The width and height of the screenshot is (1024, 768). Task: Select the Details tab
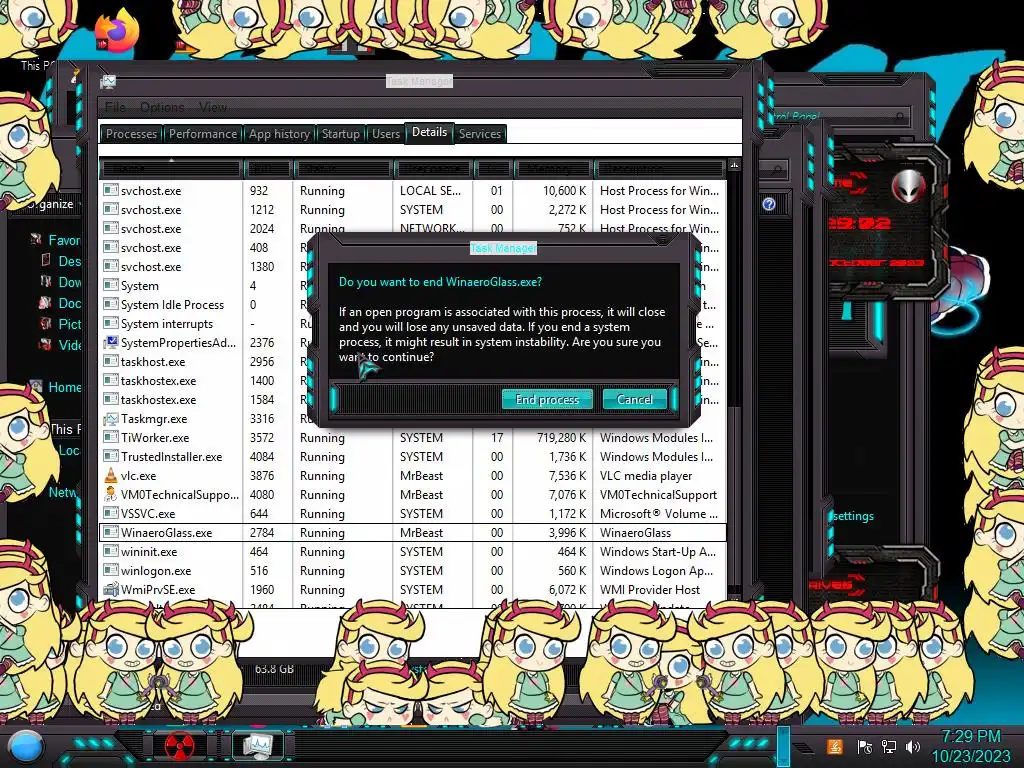[429, 132]
